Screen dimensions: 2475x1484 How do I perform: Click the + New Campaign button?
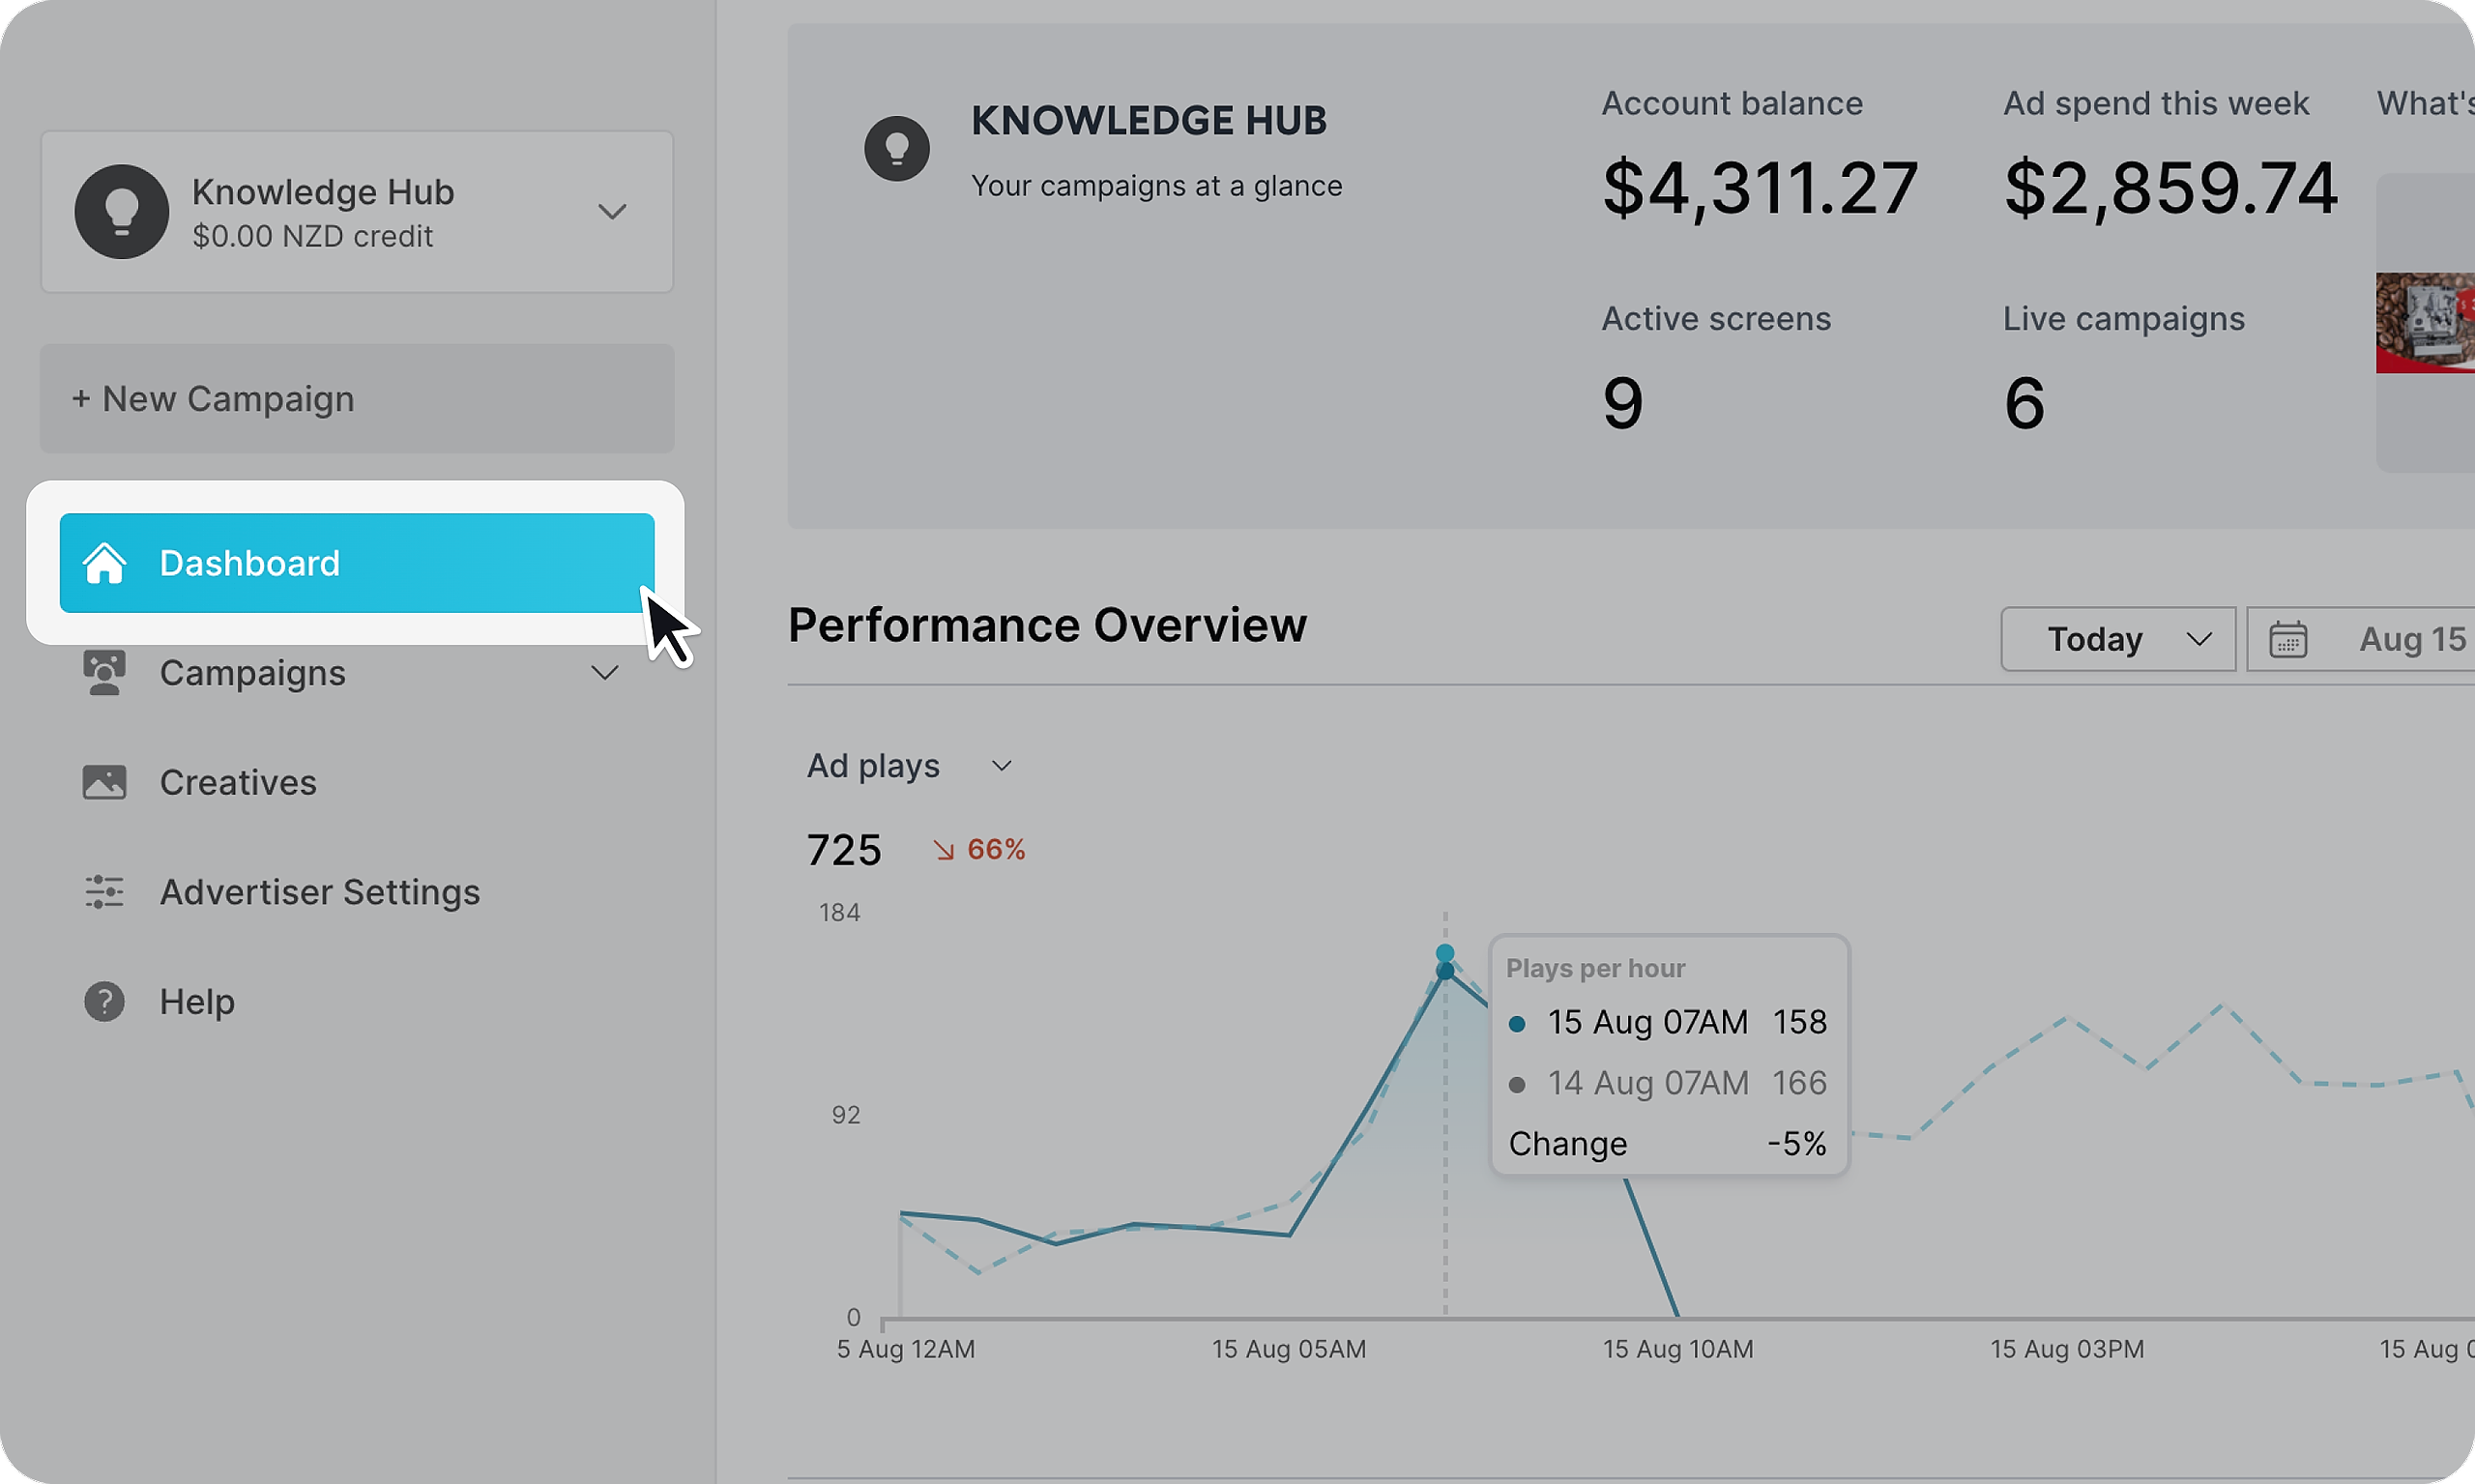pyautogui.click(x=357, y=399)
